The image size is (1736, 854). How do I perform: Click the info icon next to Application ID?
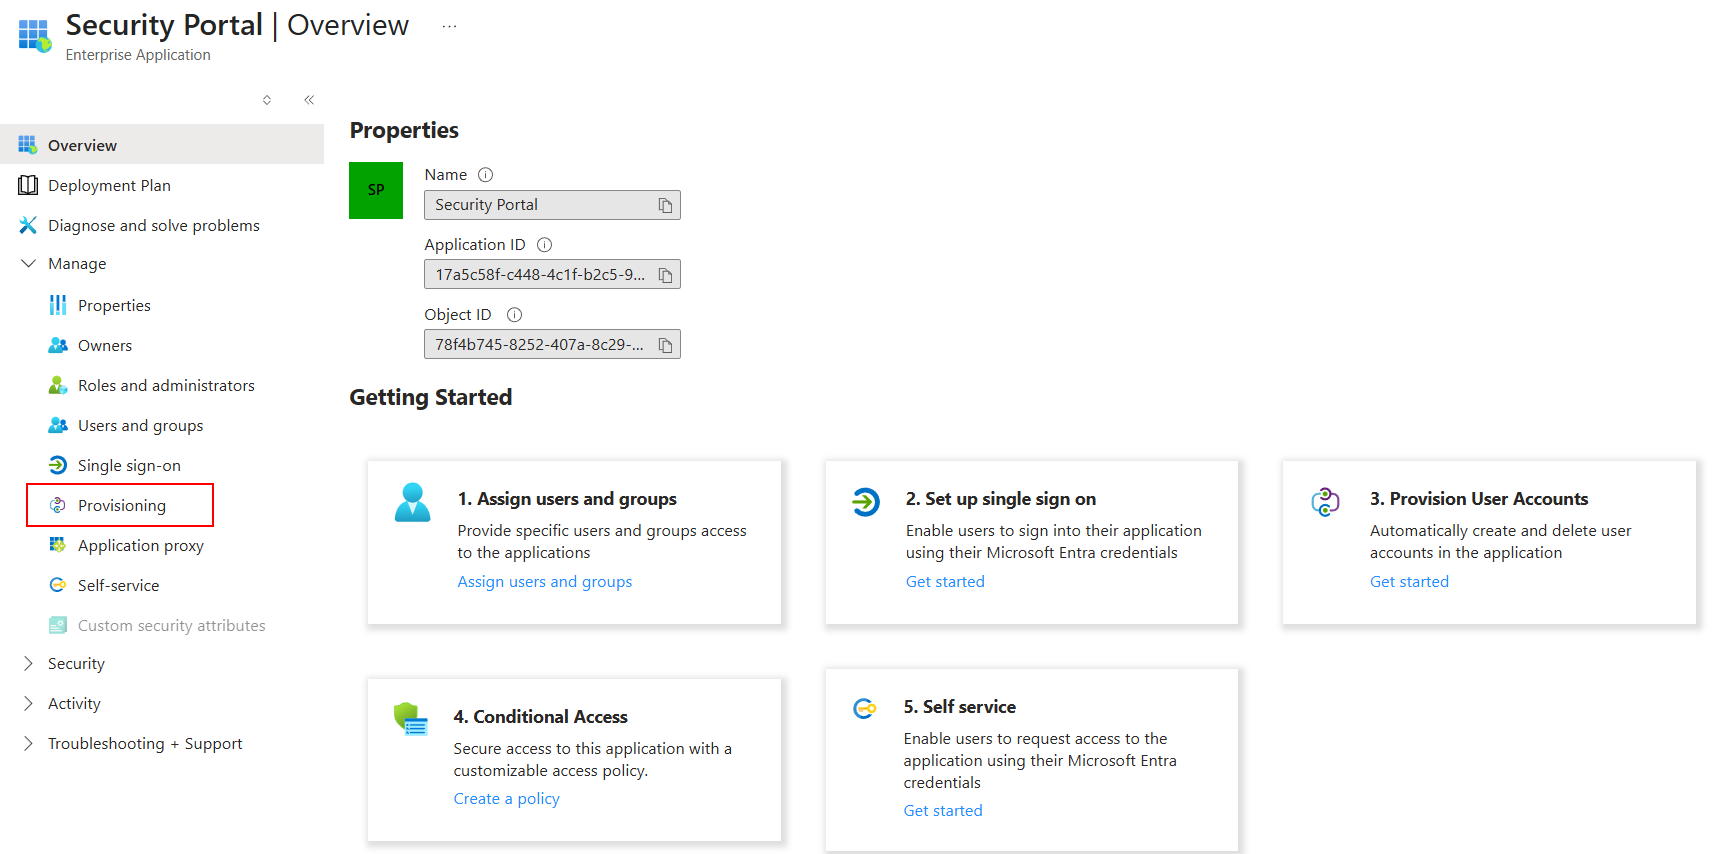[x=545, y=245]
